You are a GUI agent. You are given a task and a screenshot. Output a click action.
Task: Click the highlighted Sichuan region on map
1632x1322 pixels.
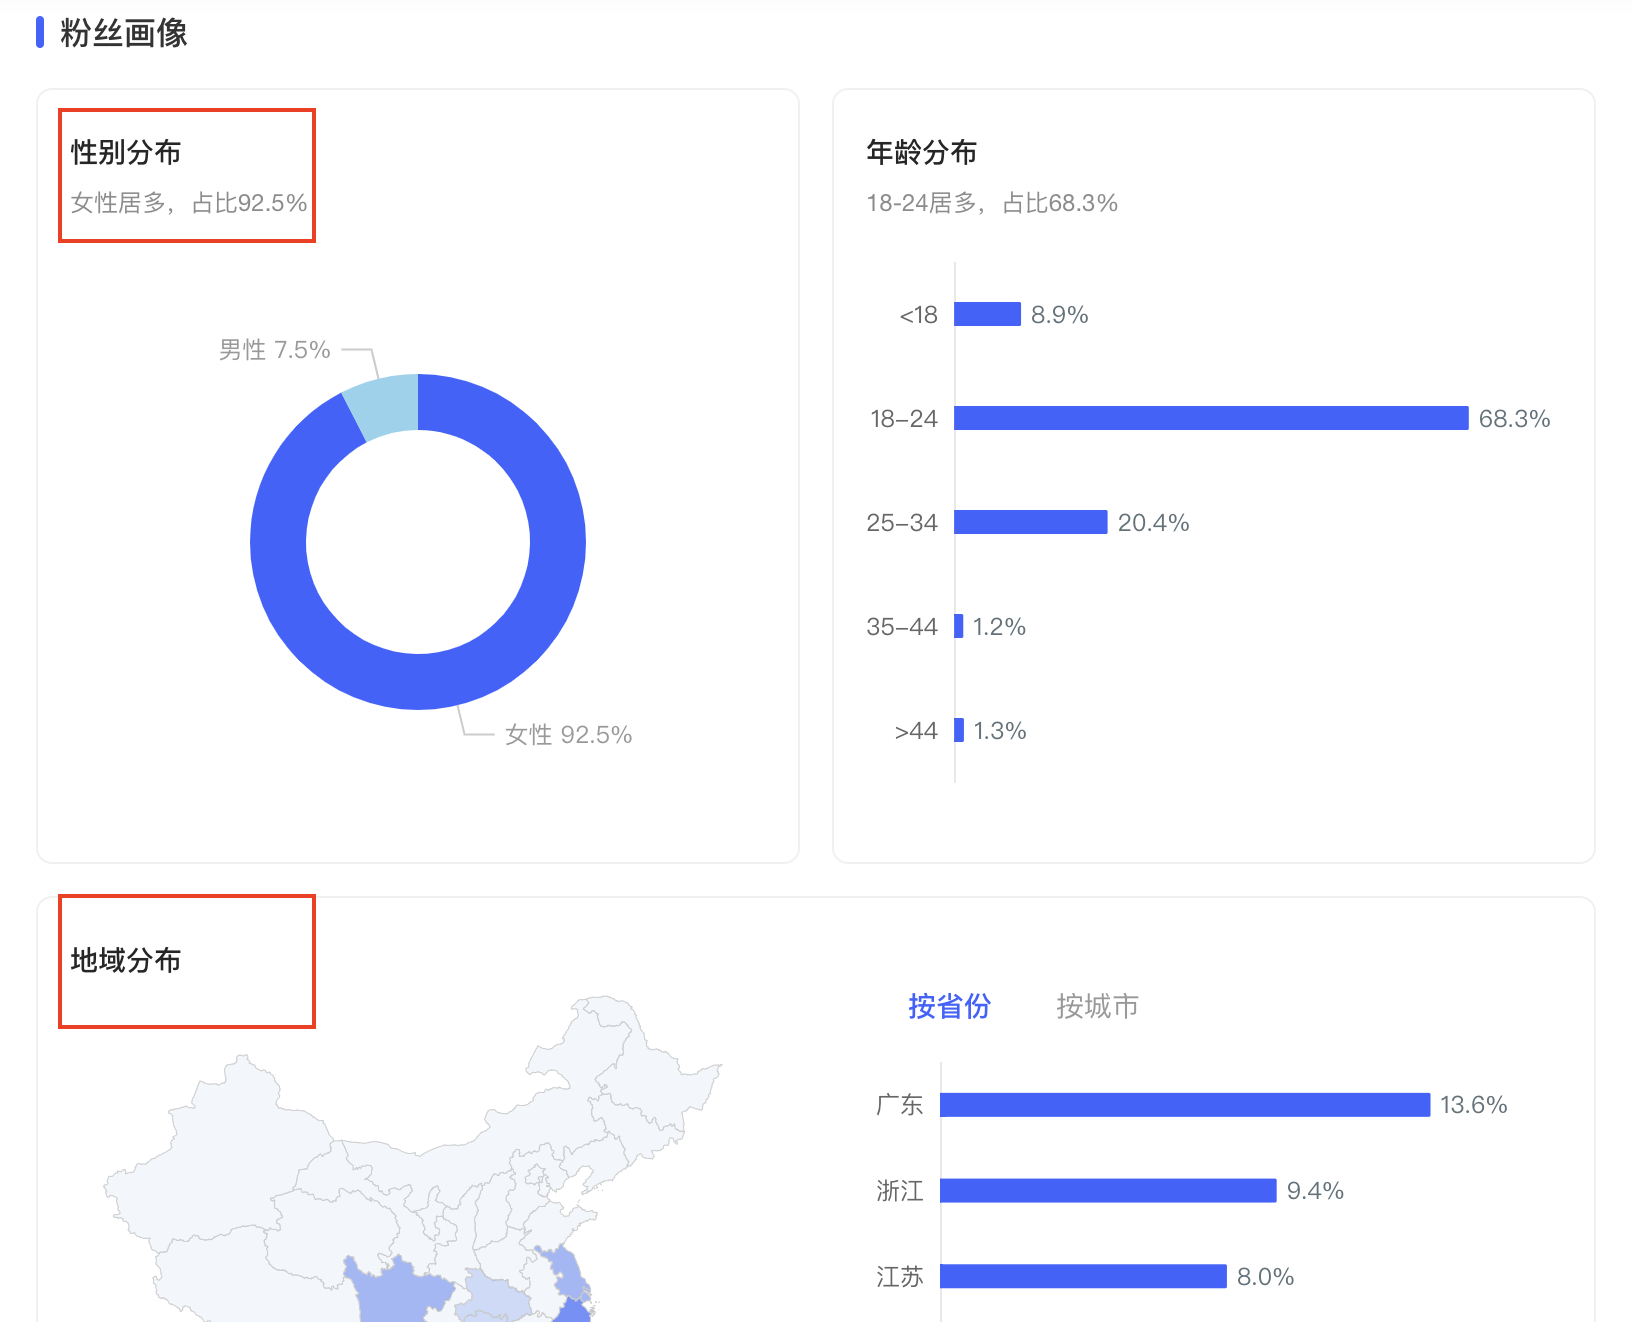(x=395, y=1292)
